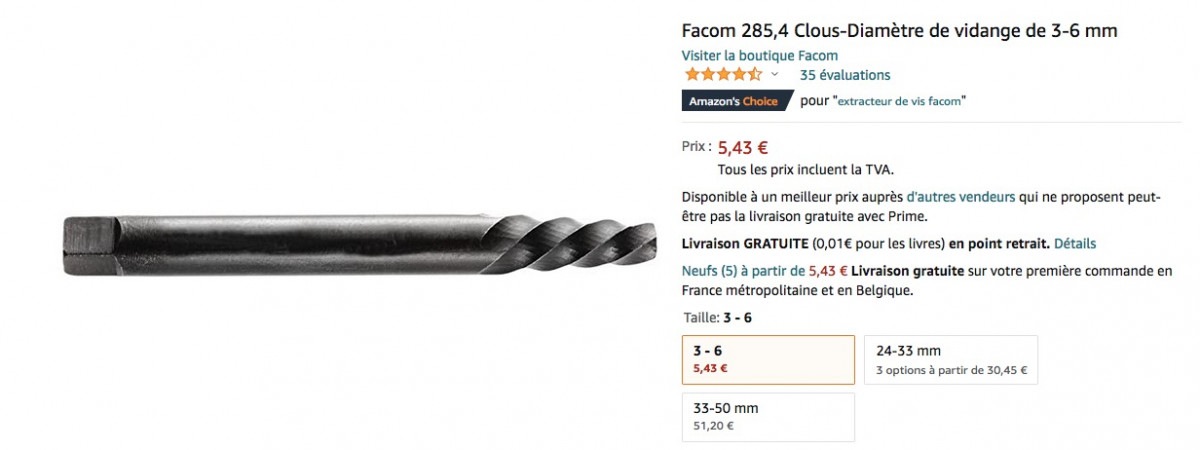Choose the 24-33 mm size option

[x=950, y=359]
